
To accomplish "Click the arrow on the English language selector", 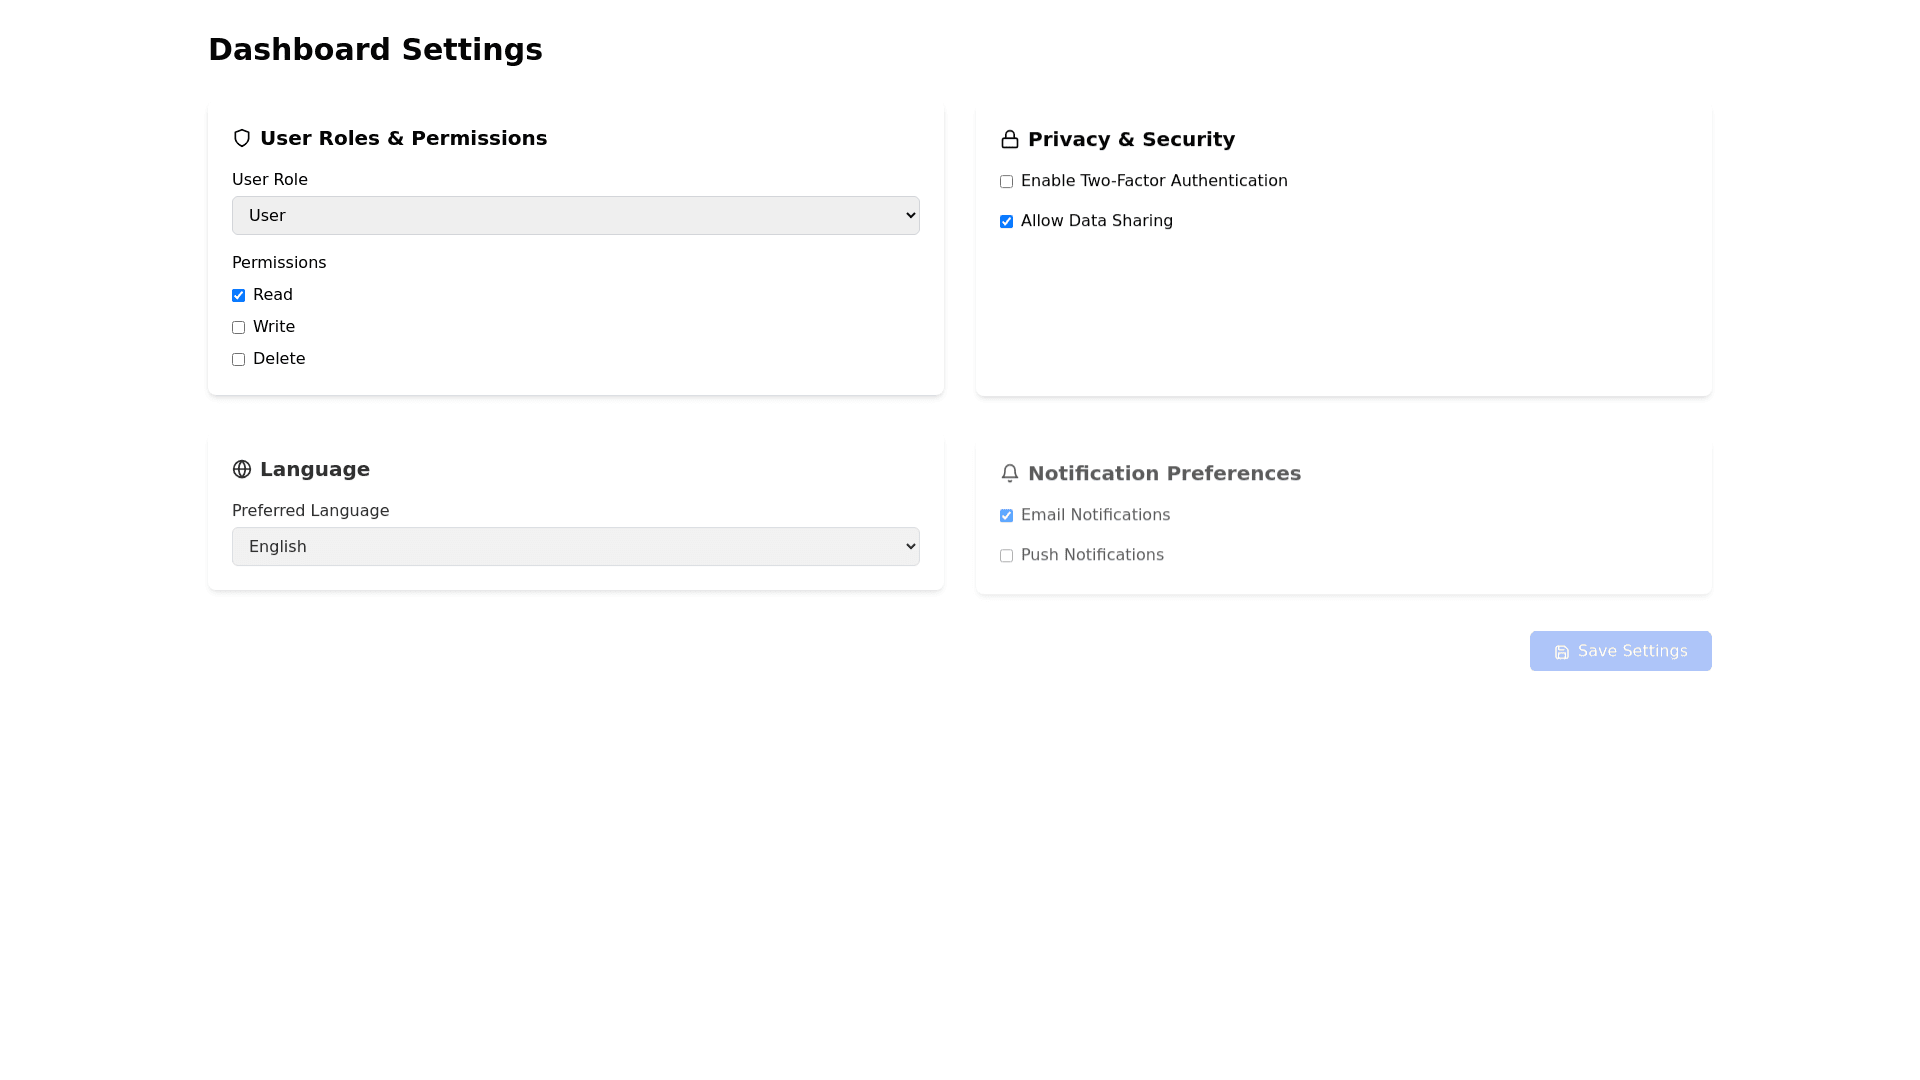I will (x=910, y=546).
